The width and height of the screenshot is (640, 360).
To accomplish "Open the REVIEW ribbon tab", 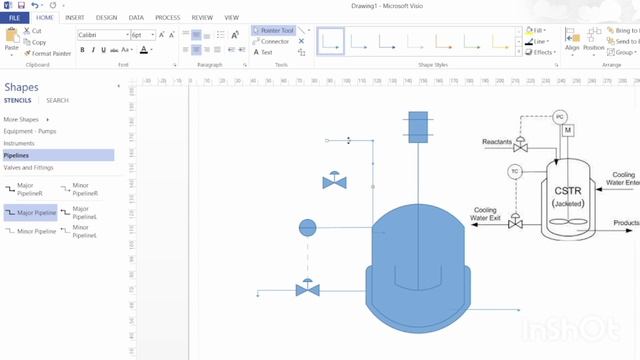I will coord(202,18).
